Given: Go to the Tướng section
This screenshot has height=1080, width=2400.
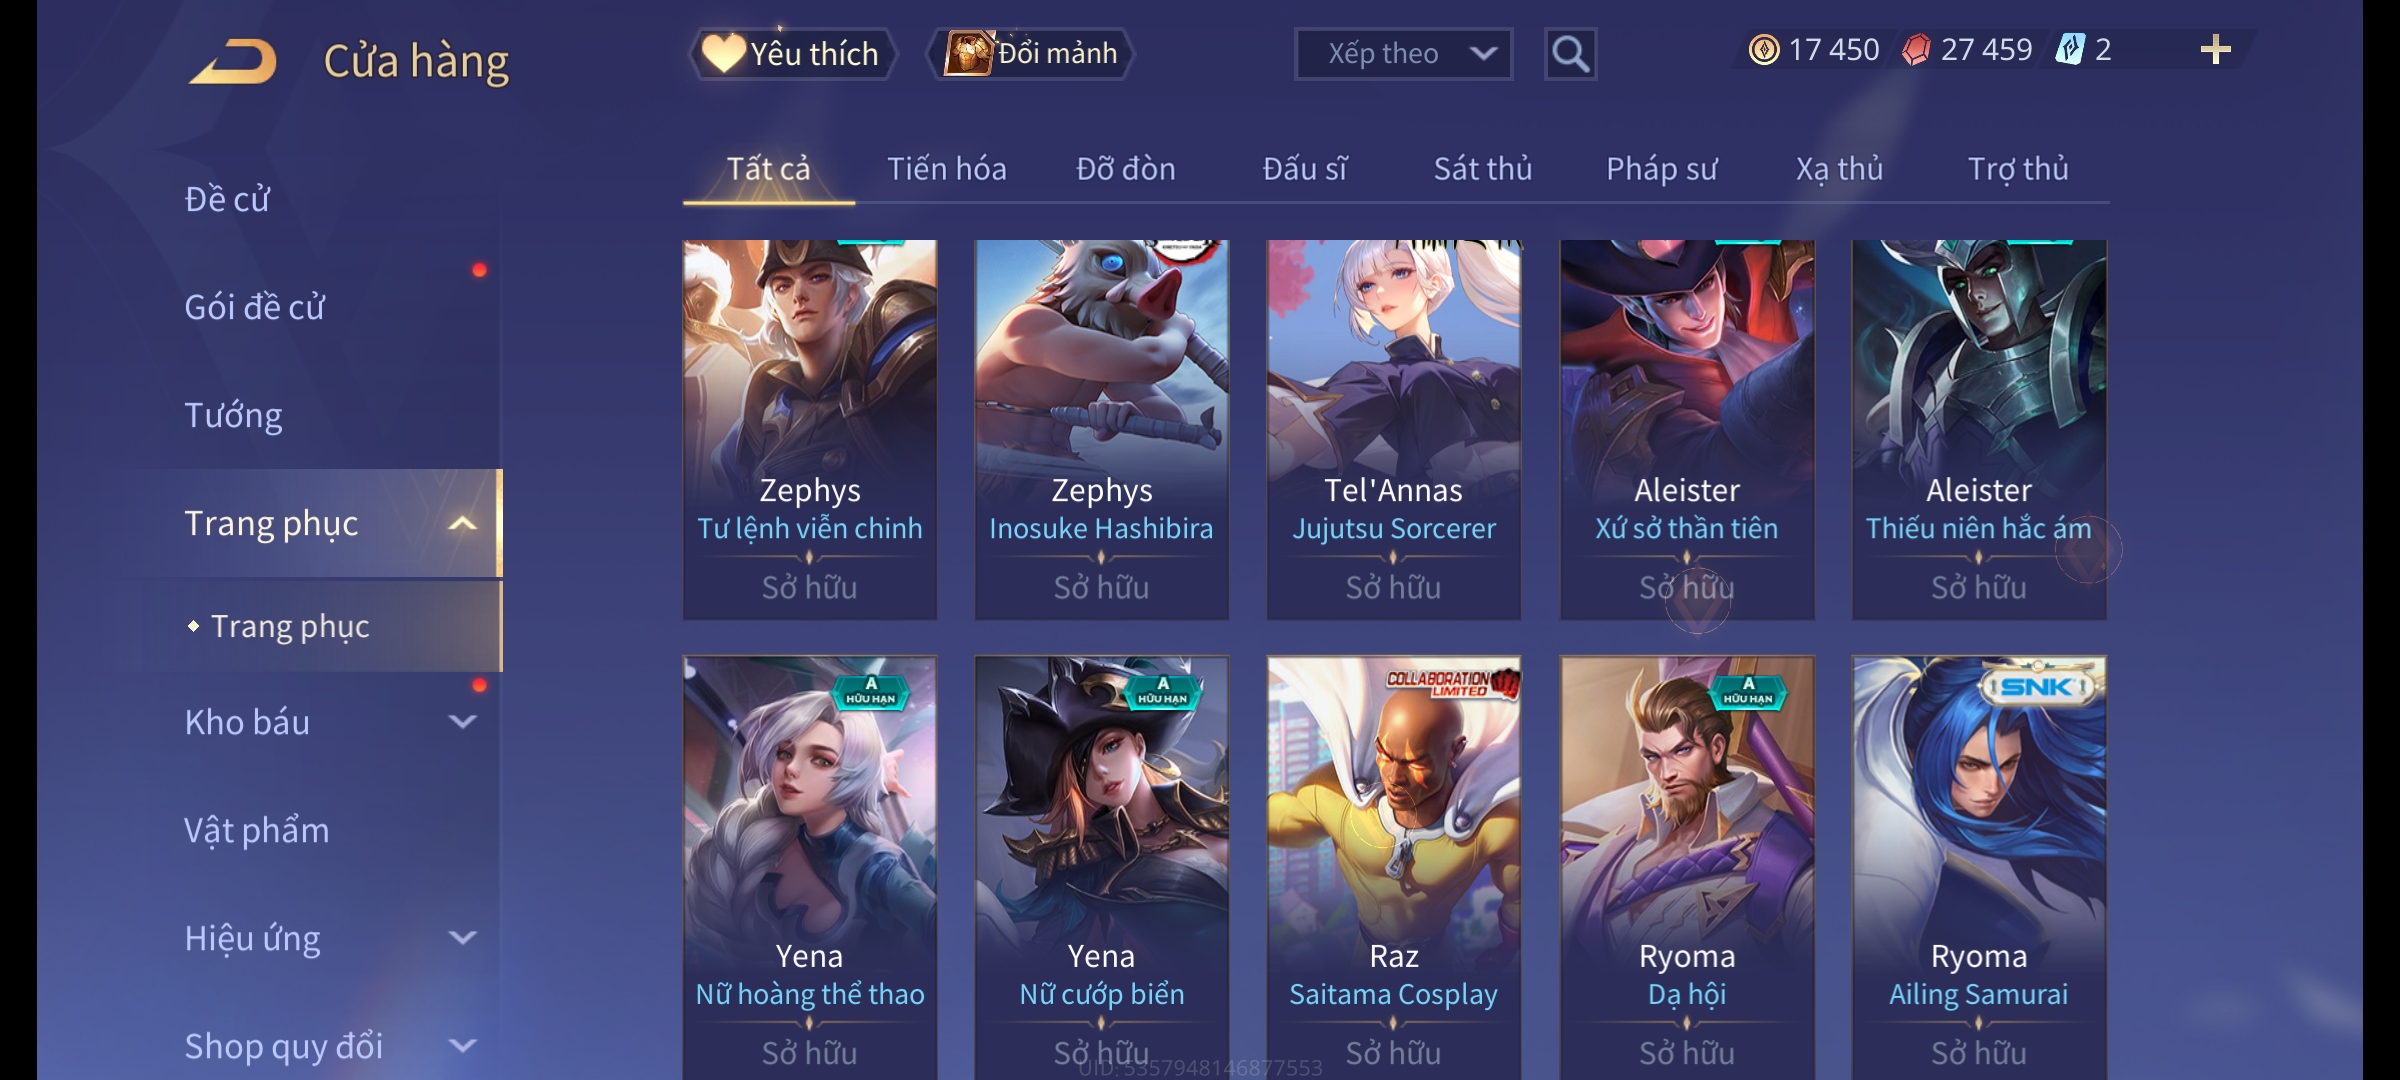Looking at the screenshot, I should pos(233,415).
